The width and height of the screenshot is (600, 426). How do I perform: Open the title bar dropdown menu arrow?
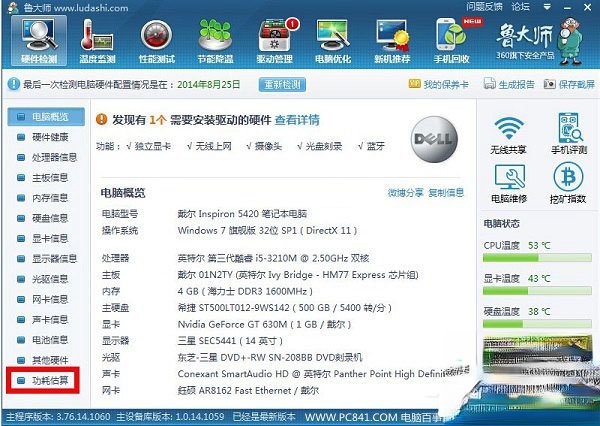point(547,7)
